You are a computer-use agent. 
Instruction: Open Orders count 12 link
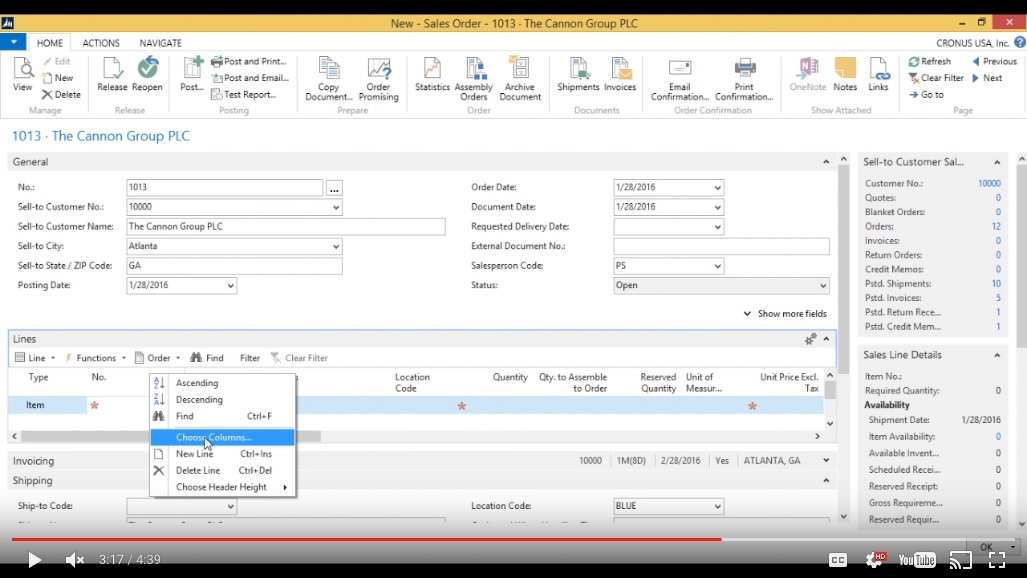(x=996, y=226)
